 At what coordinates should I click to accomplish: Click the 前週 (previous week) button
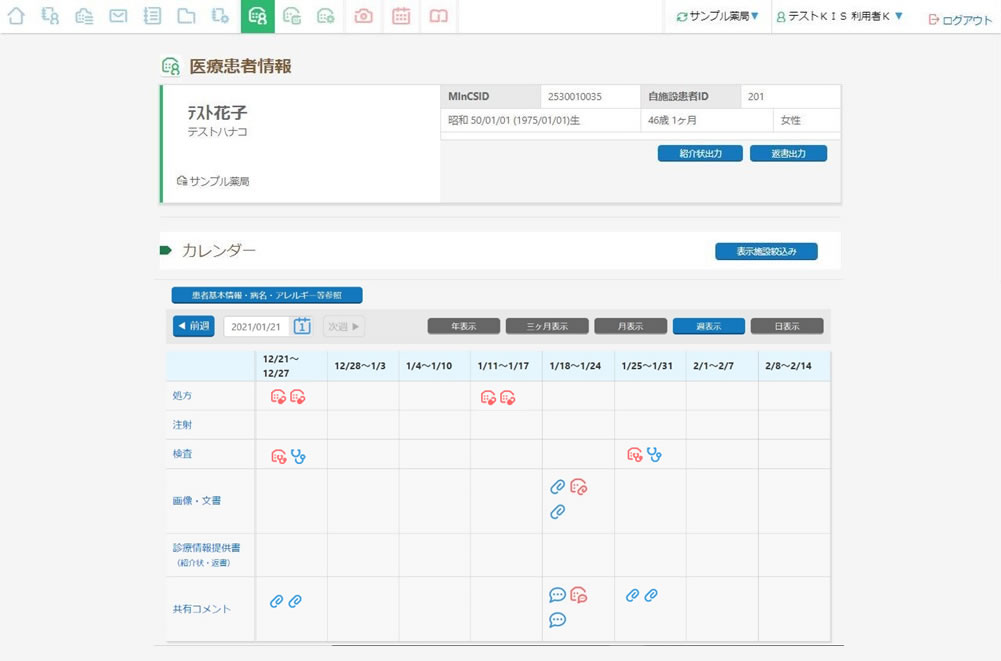[x=192, y=325]
